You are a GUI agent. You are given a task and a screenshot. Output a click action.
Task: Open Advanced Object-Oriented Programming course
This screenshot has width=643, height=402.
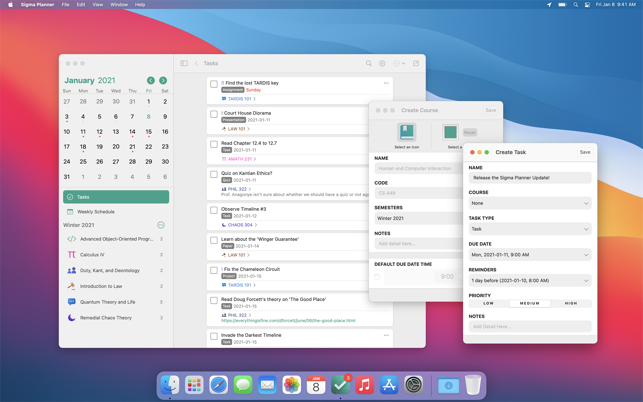(x=116, y=239)
